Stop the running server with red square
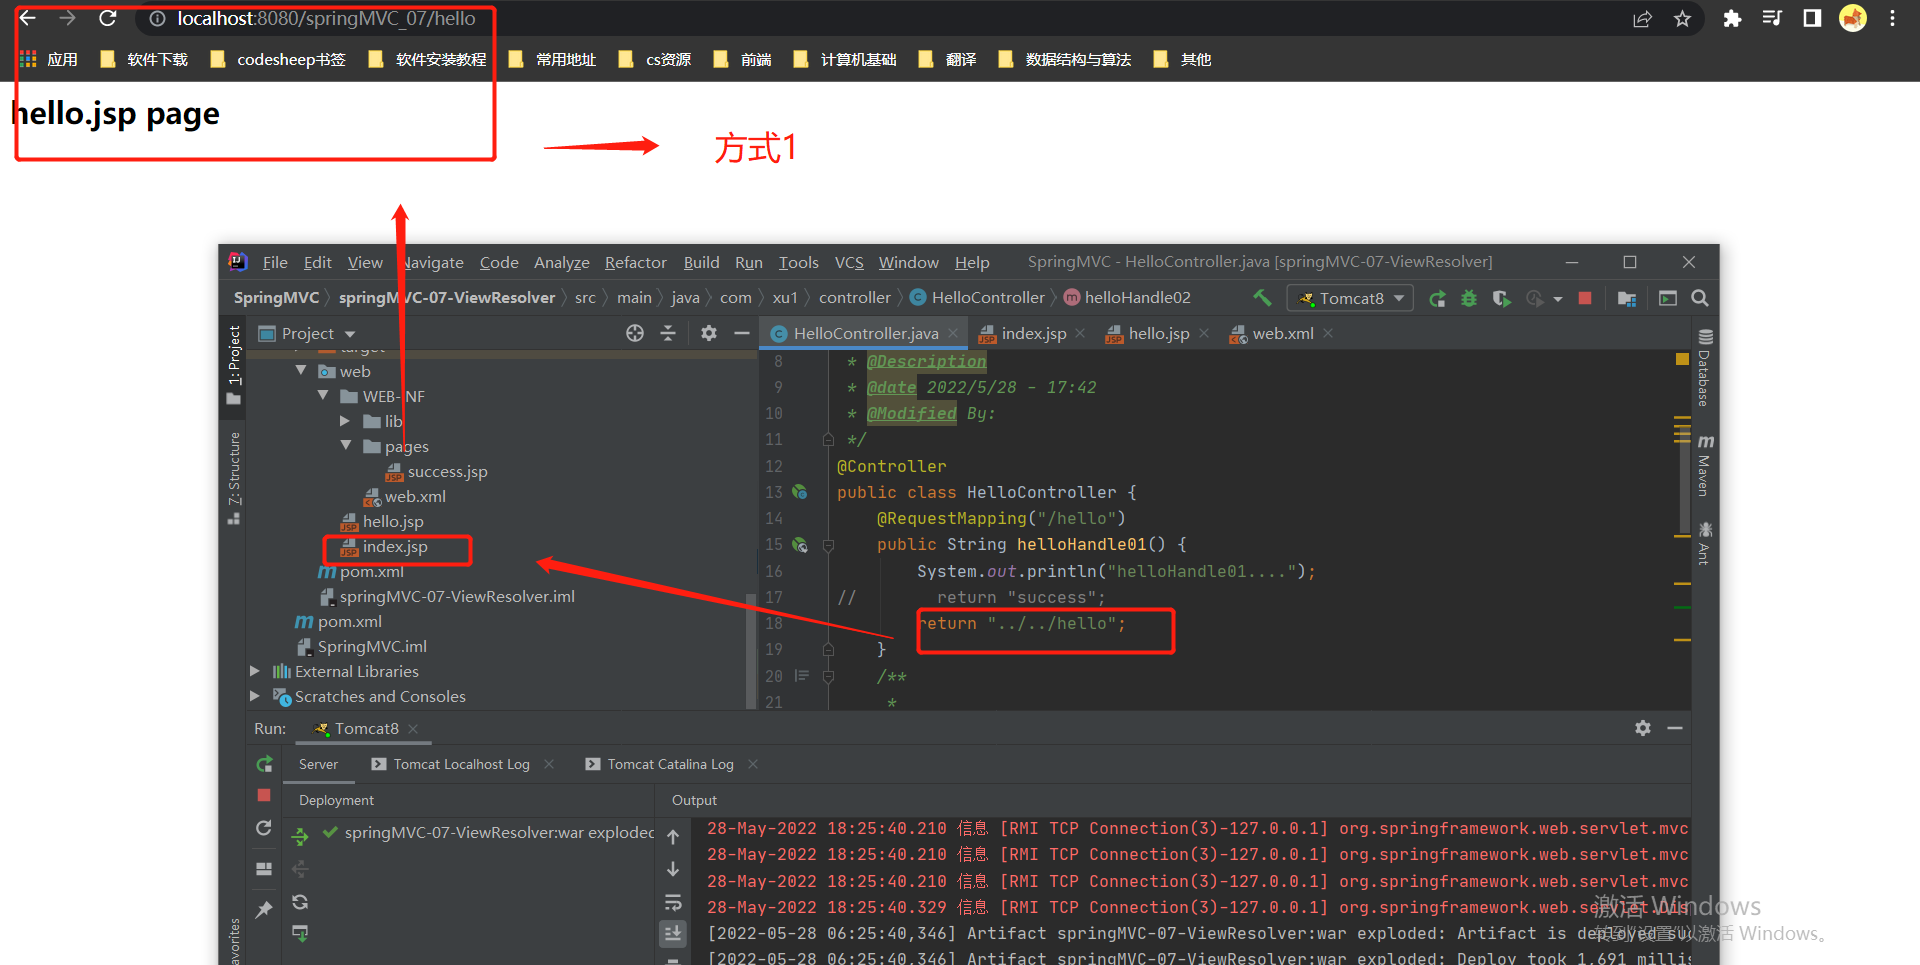Viewport: 1920px width, 965px height. coord(1585,298)
